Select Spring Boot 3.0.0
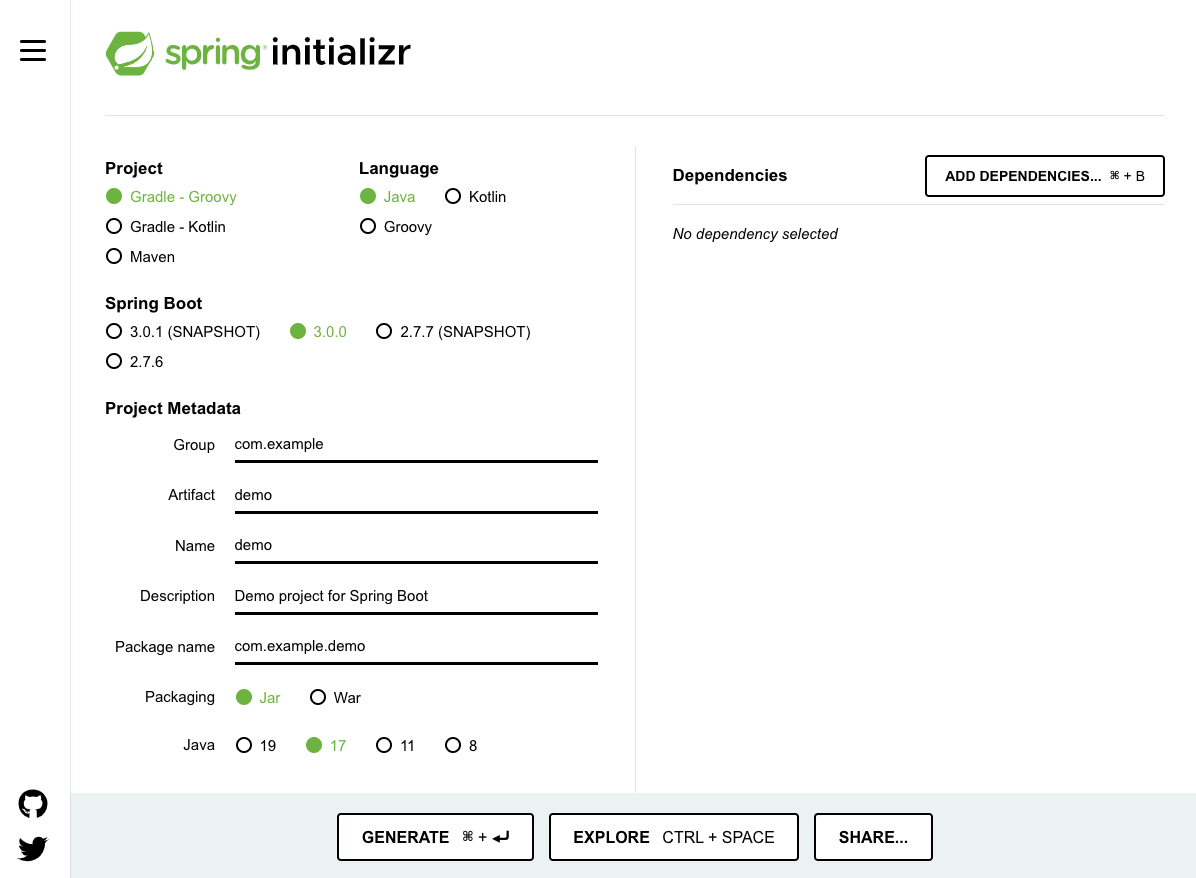The image size is (1196, 878). 318,331
